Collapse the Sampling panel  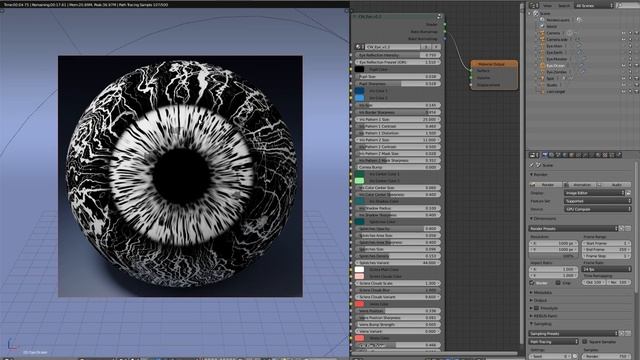tap(531, 324)
